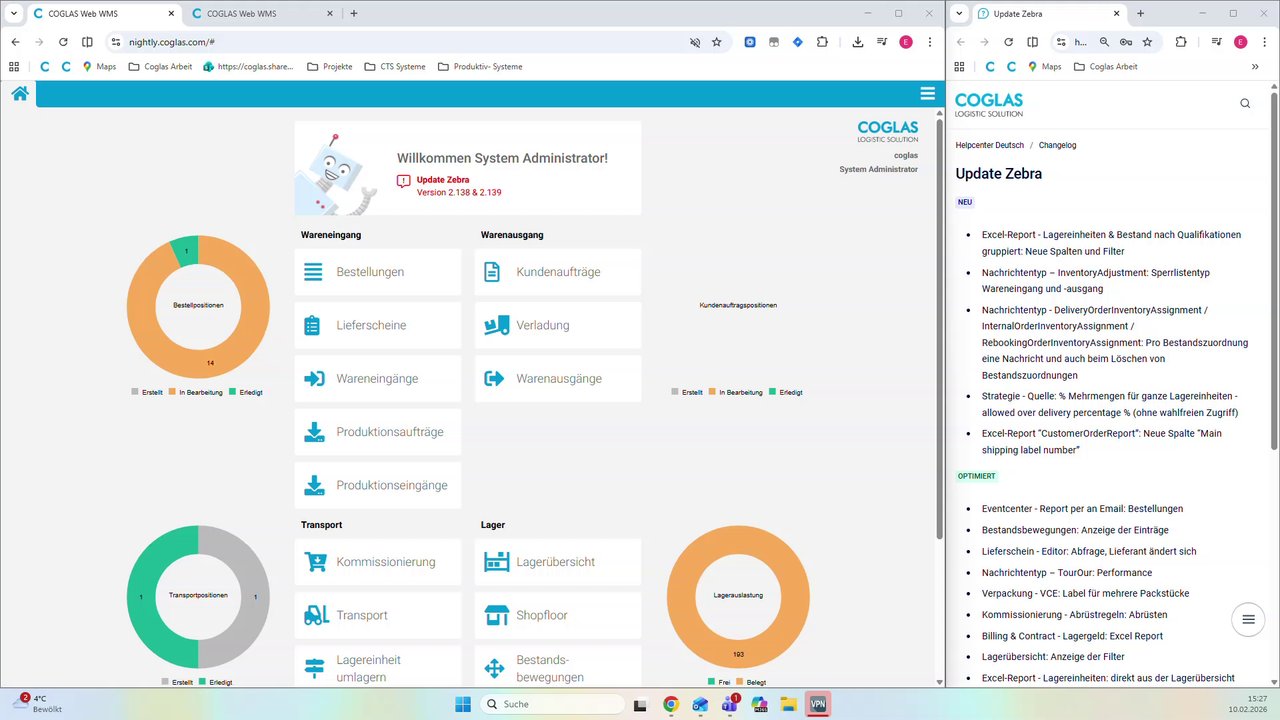Click the Windows Start button
This screenshot has width=1280, height=720.
(x=463, y=704)
